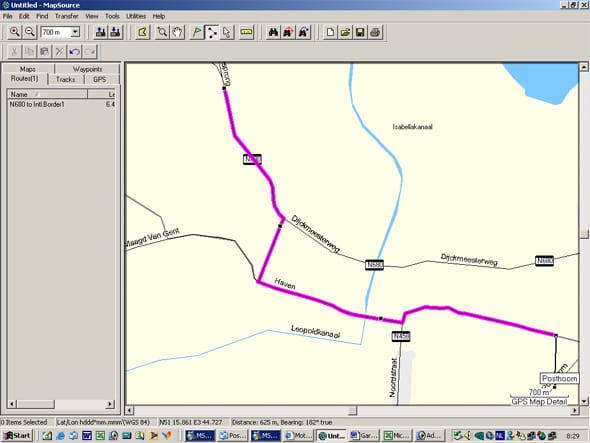Viewport: 590px width, 443px height.
Task: Click the 'Isabellakanaal' label on map
Action: pyautogui.click(x=412, y=127)
